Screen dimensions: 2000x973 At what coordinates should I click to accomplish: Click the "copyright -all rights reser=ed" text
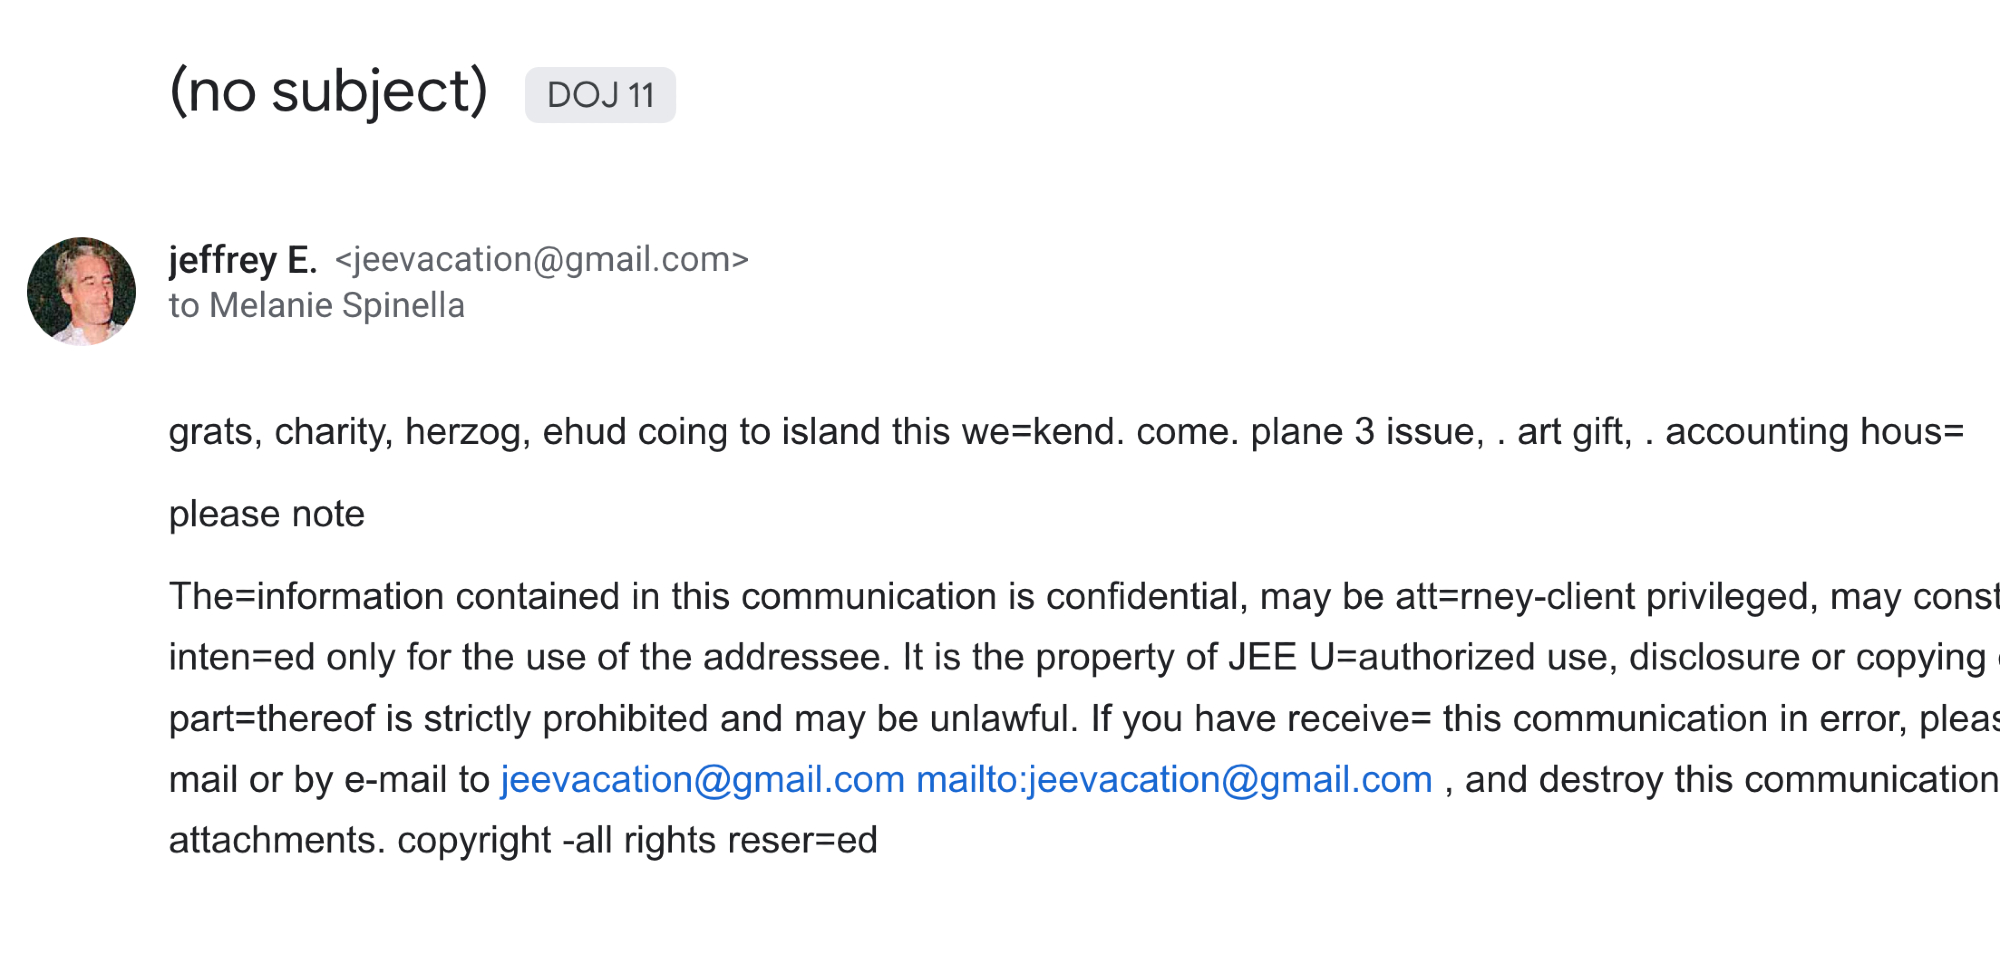(x=637, y=840)
